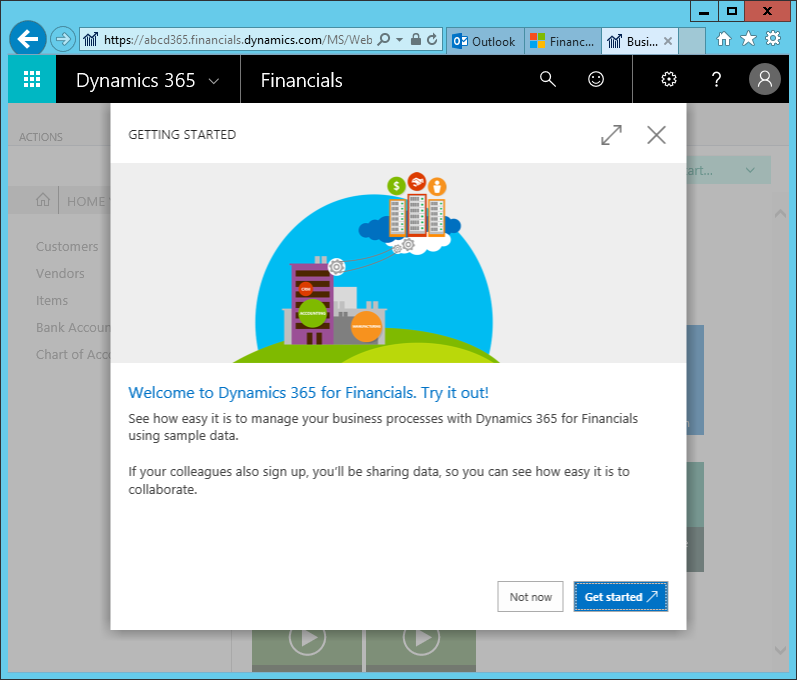Click the Financials app title

click(x=301, y=80)
